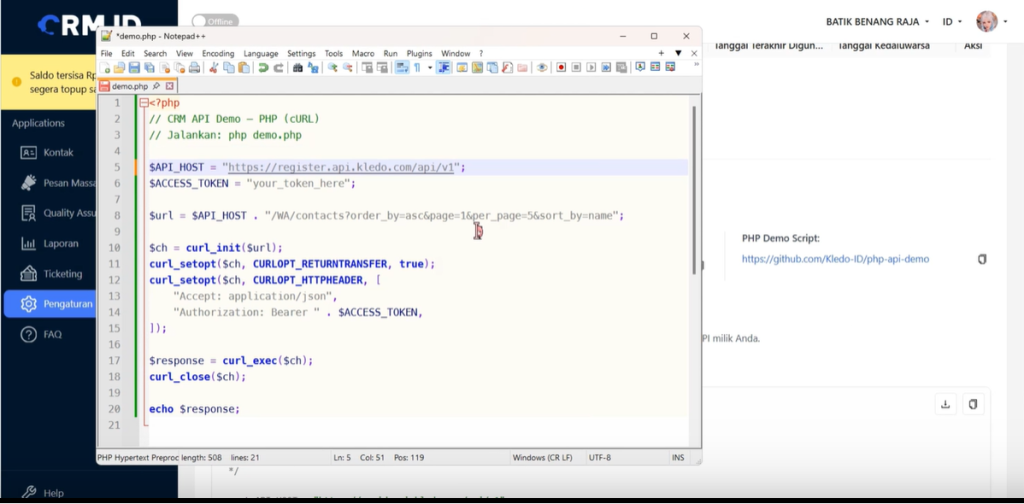Print the document via printer icon
Screen dimensions: 1024x504
pyautogui.click(x=195, y=67)
